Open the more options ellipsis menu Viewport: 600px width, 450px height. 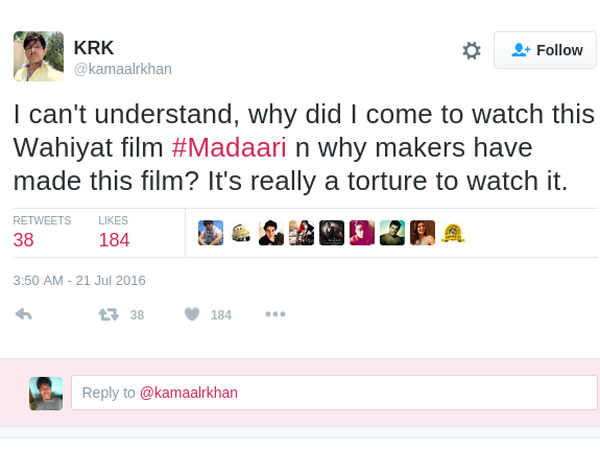275,314
